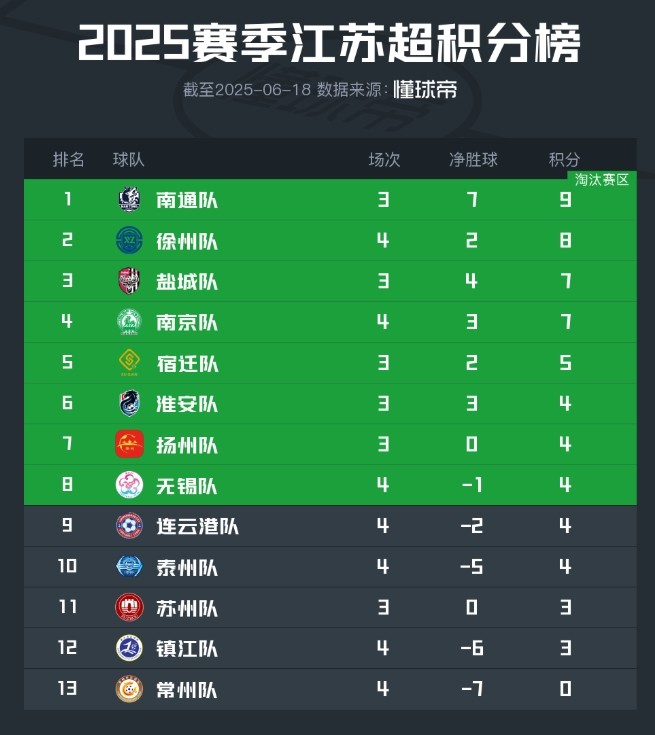Image resolution: width=655 pixels, height=735 pixels.
Task: Click the Zhenjiang team (镇江队) logo
Action: (x=129, y=648)
